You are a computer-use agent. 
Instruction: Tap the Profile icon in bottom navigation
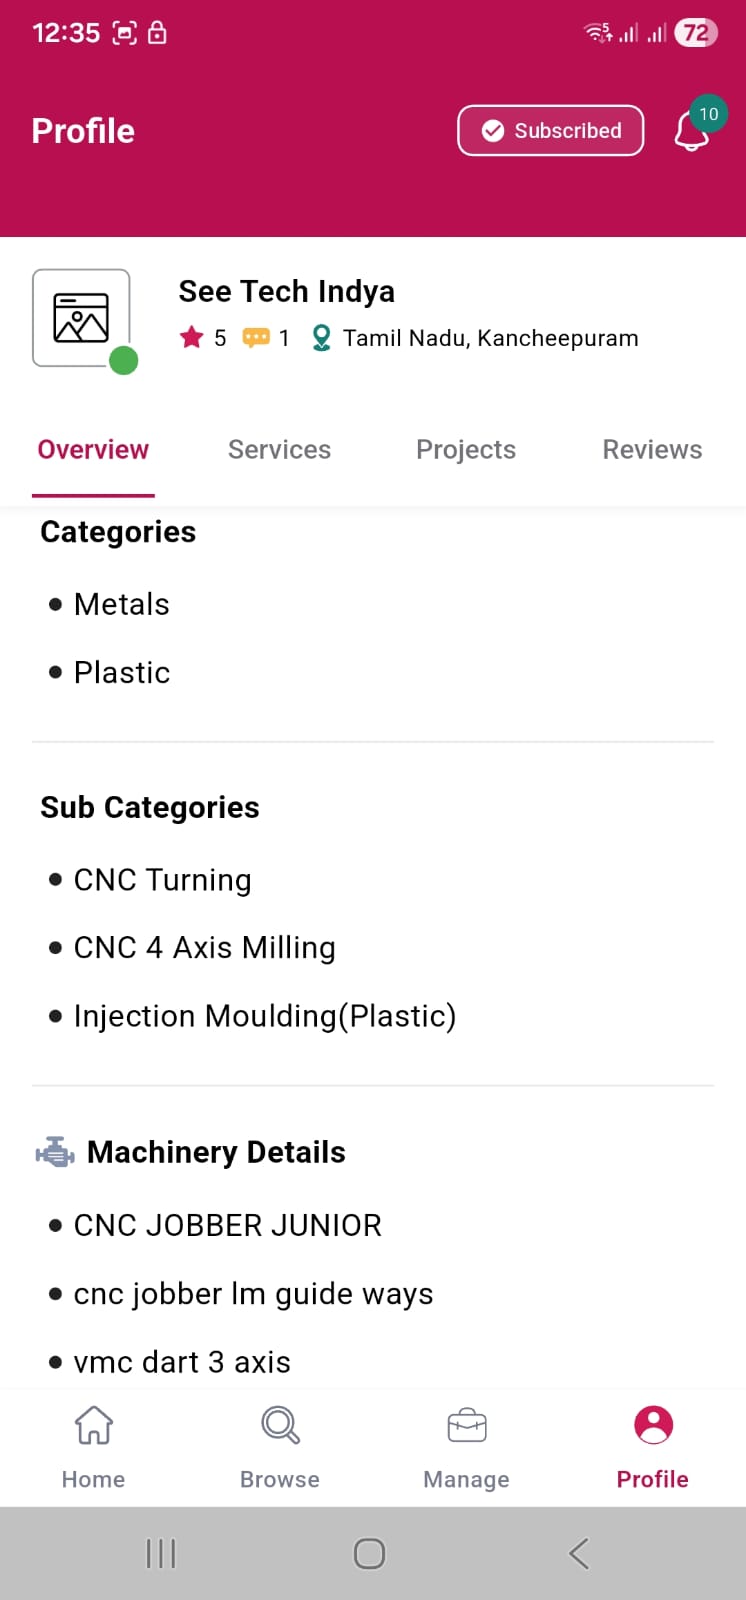pos(653,1426)
